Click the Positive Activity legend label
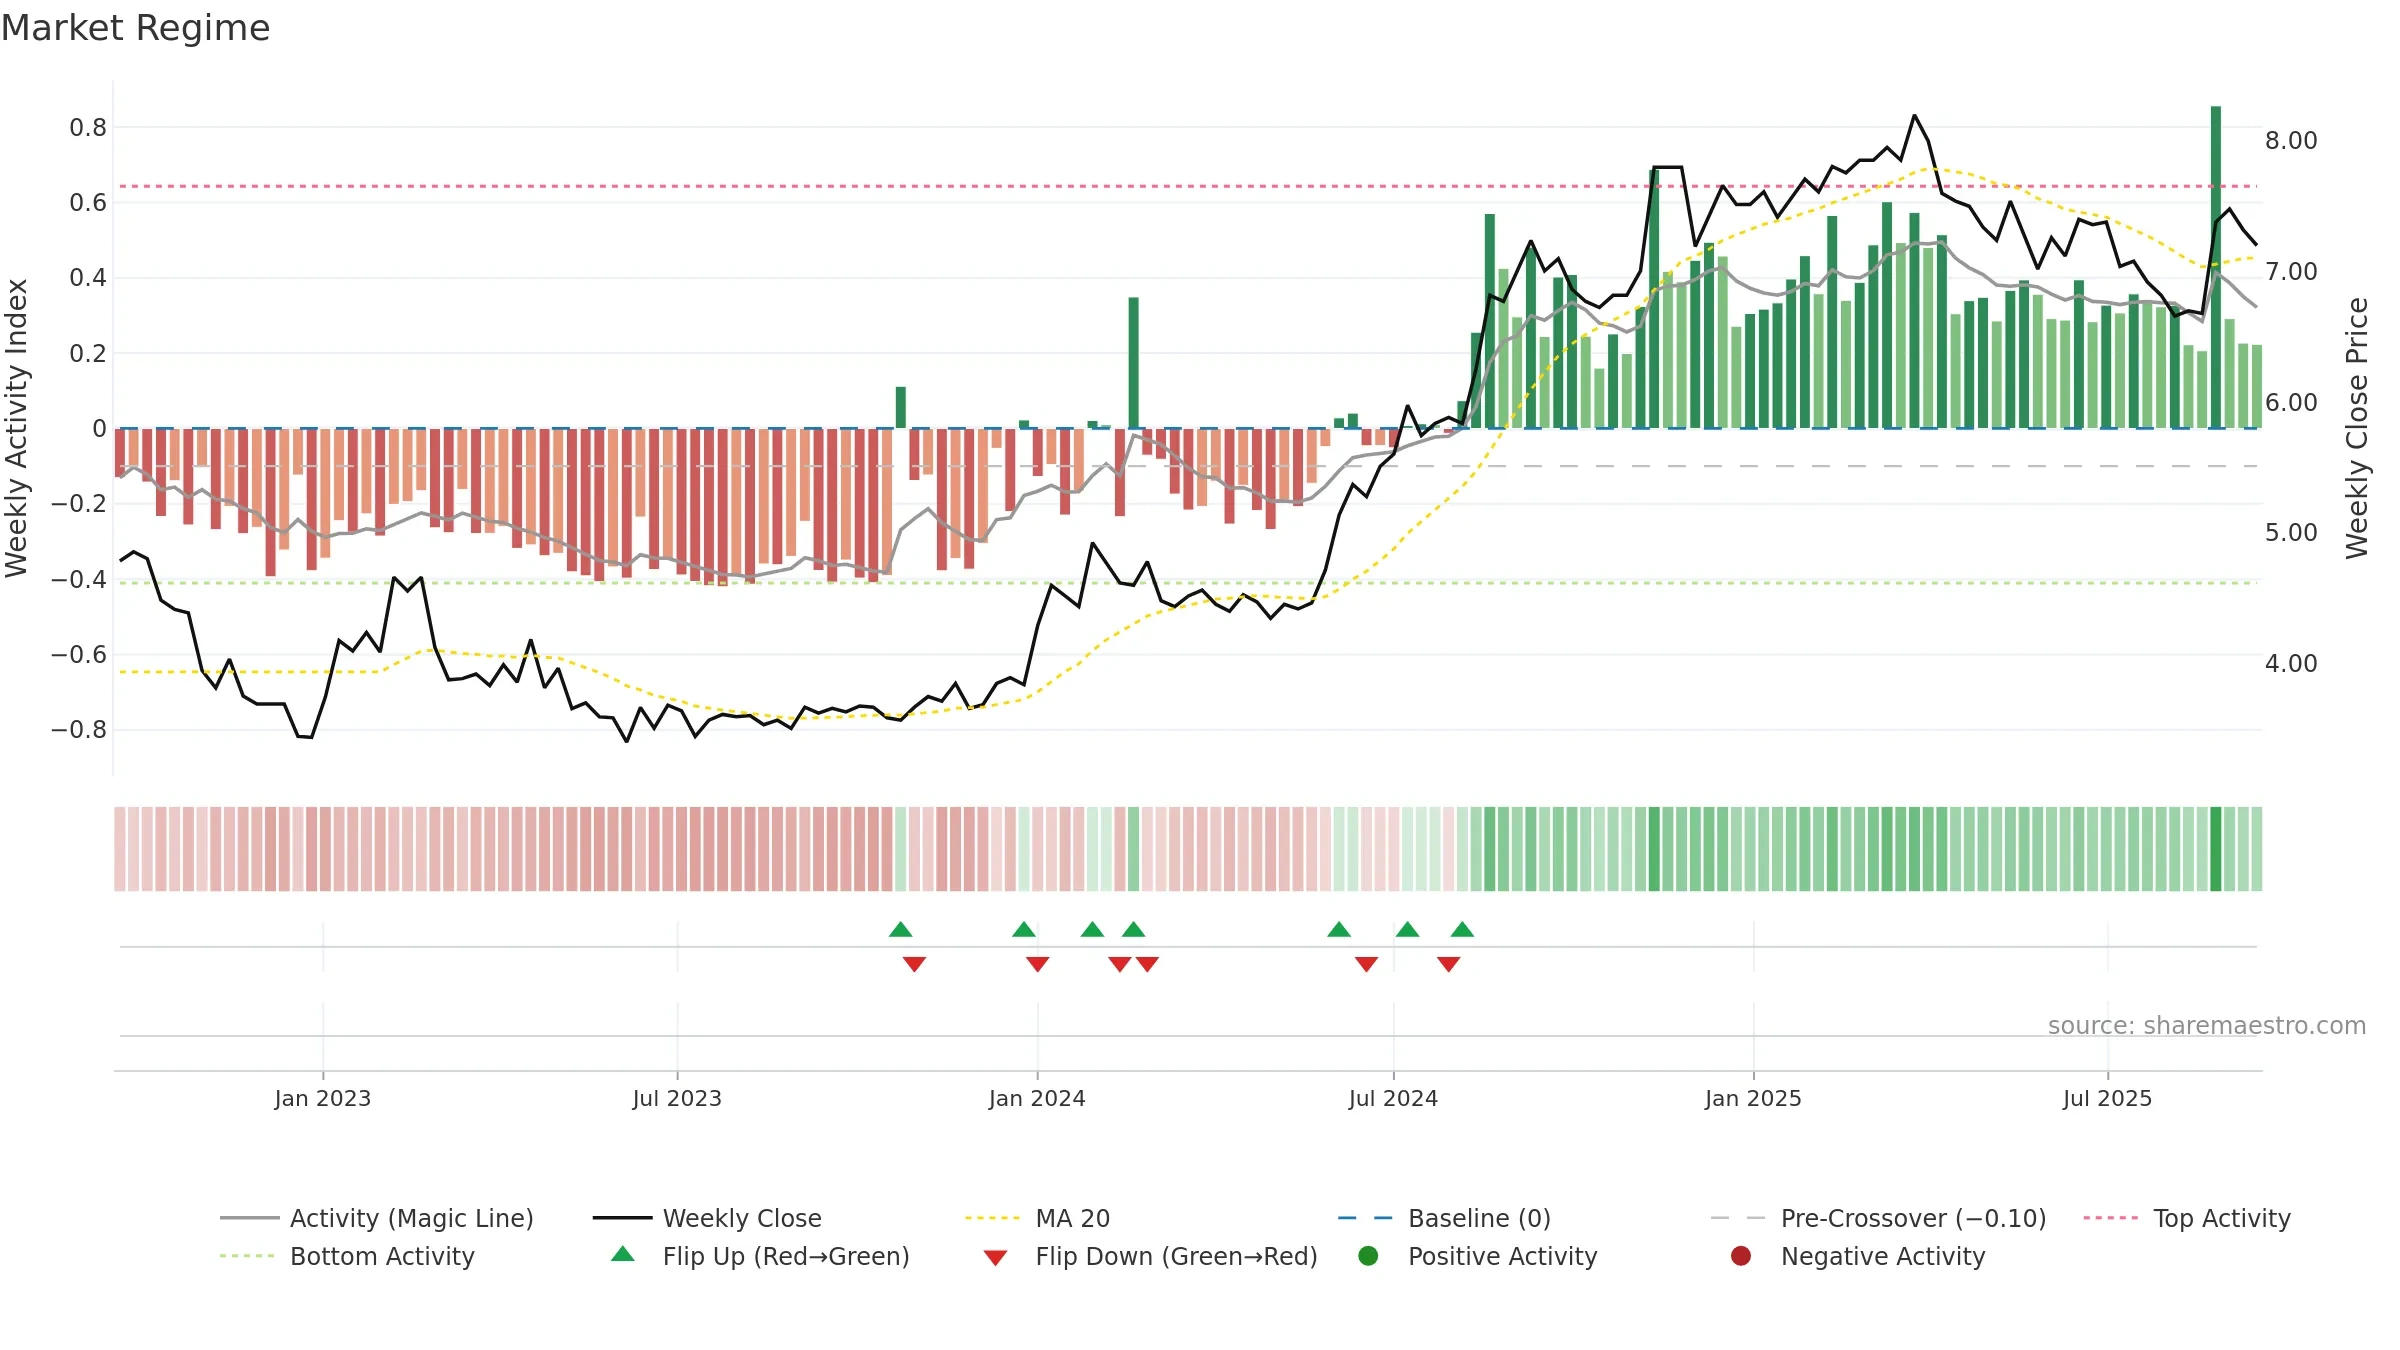This screenshot has height=1350, width=2400. [1503, 1256]
